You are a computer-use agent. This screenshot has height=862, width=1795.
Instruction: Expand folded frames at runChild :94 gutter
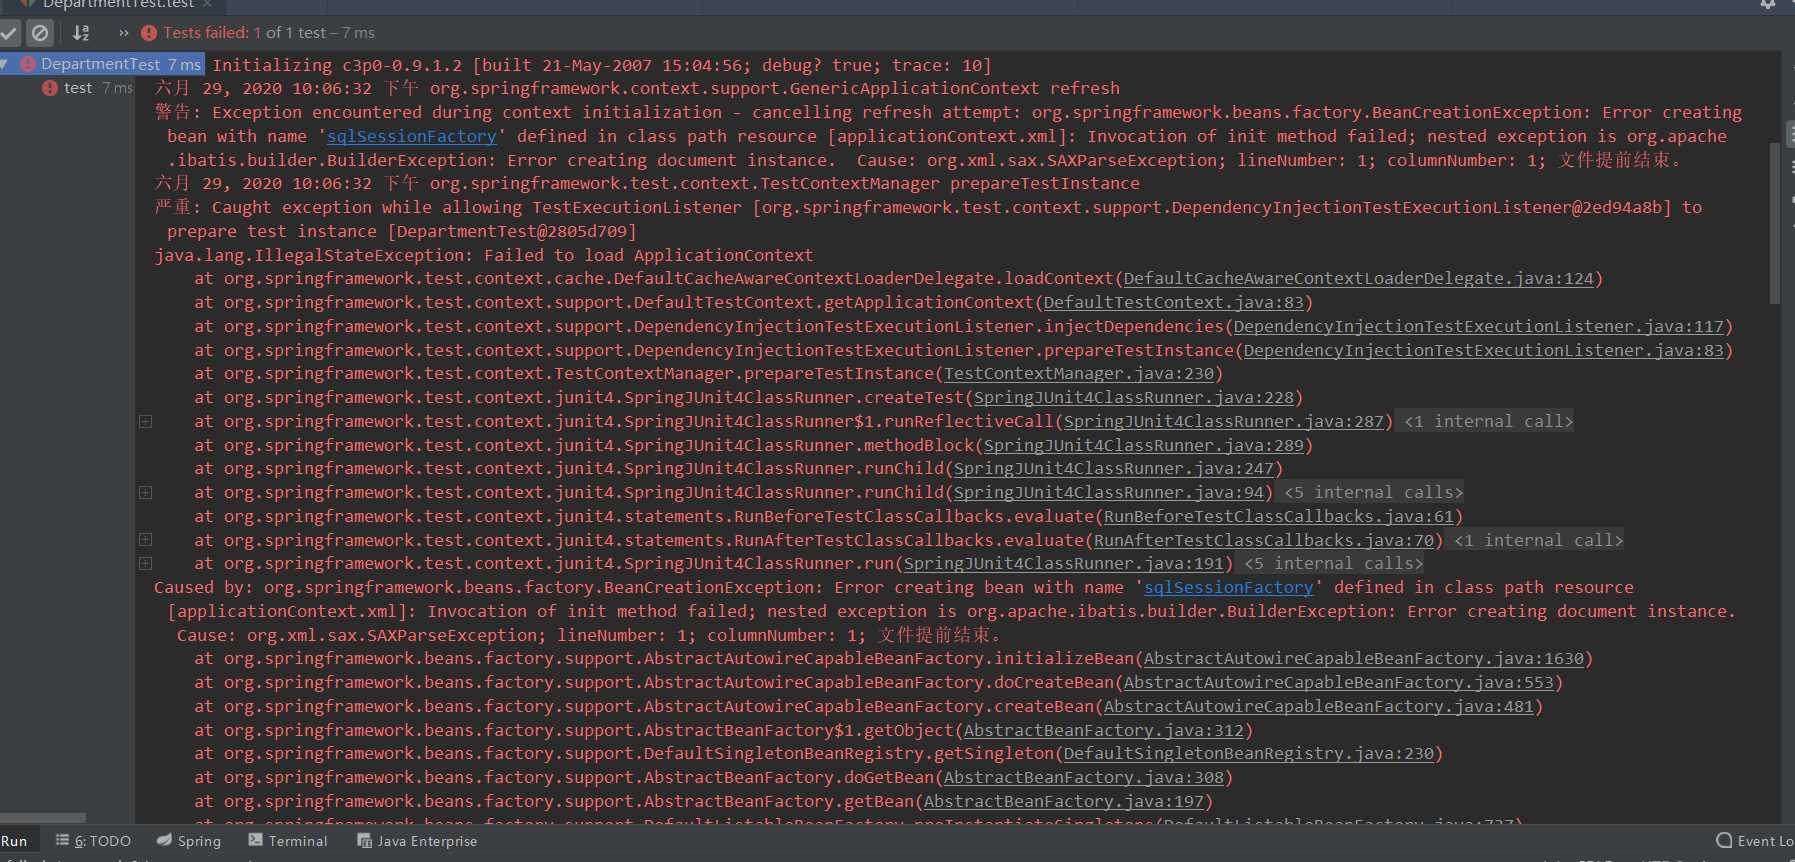coord(145,492)
